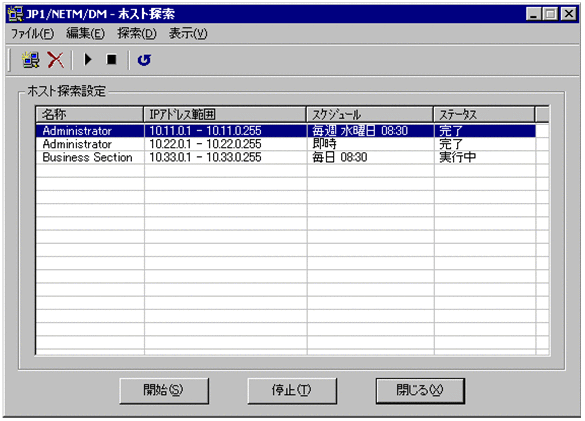Open the ファイル(F) menu
Image resolution: width=585 pixels, height=421 pixels.
[x=32, y=34]
